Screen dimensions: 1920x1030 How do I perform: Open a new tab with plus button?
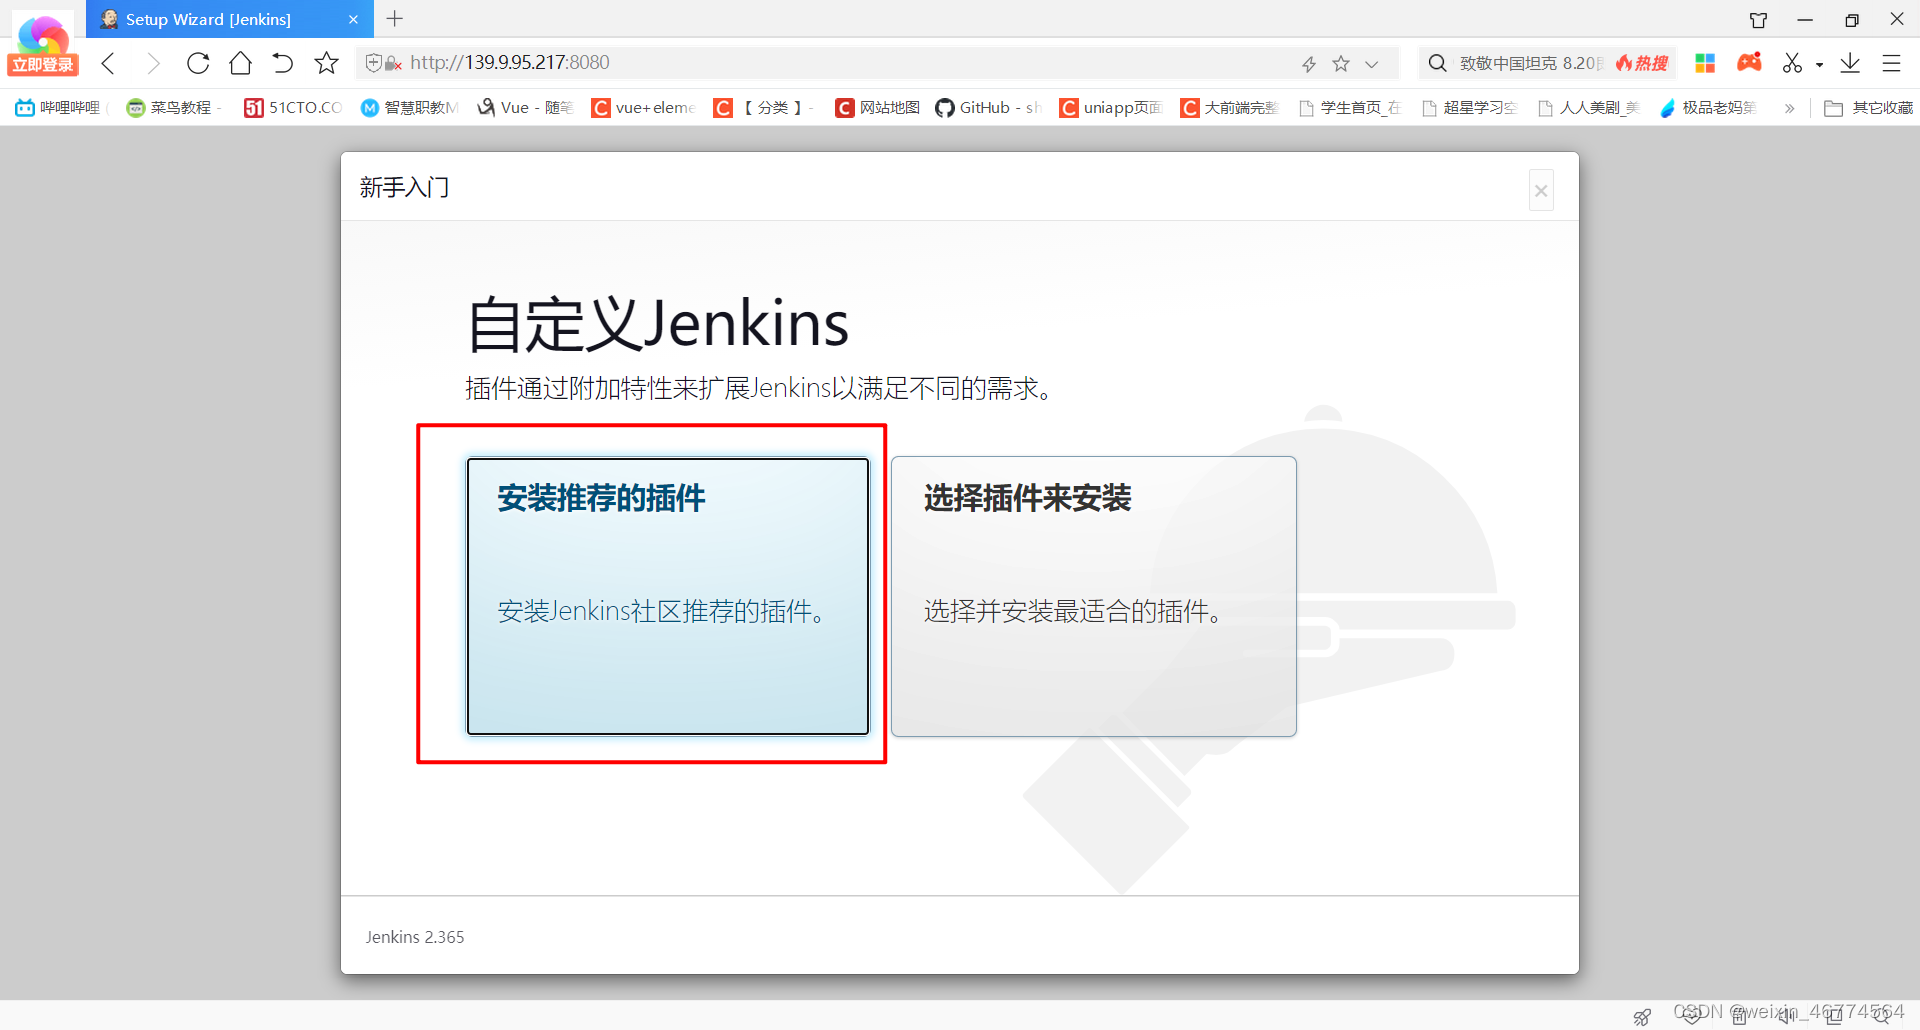tap(395, 19)
